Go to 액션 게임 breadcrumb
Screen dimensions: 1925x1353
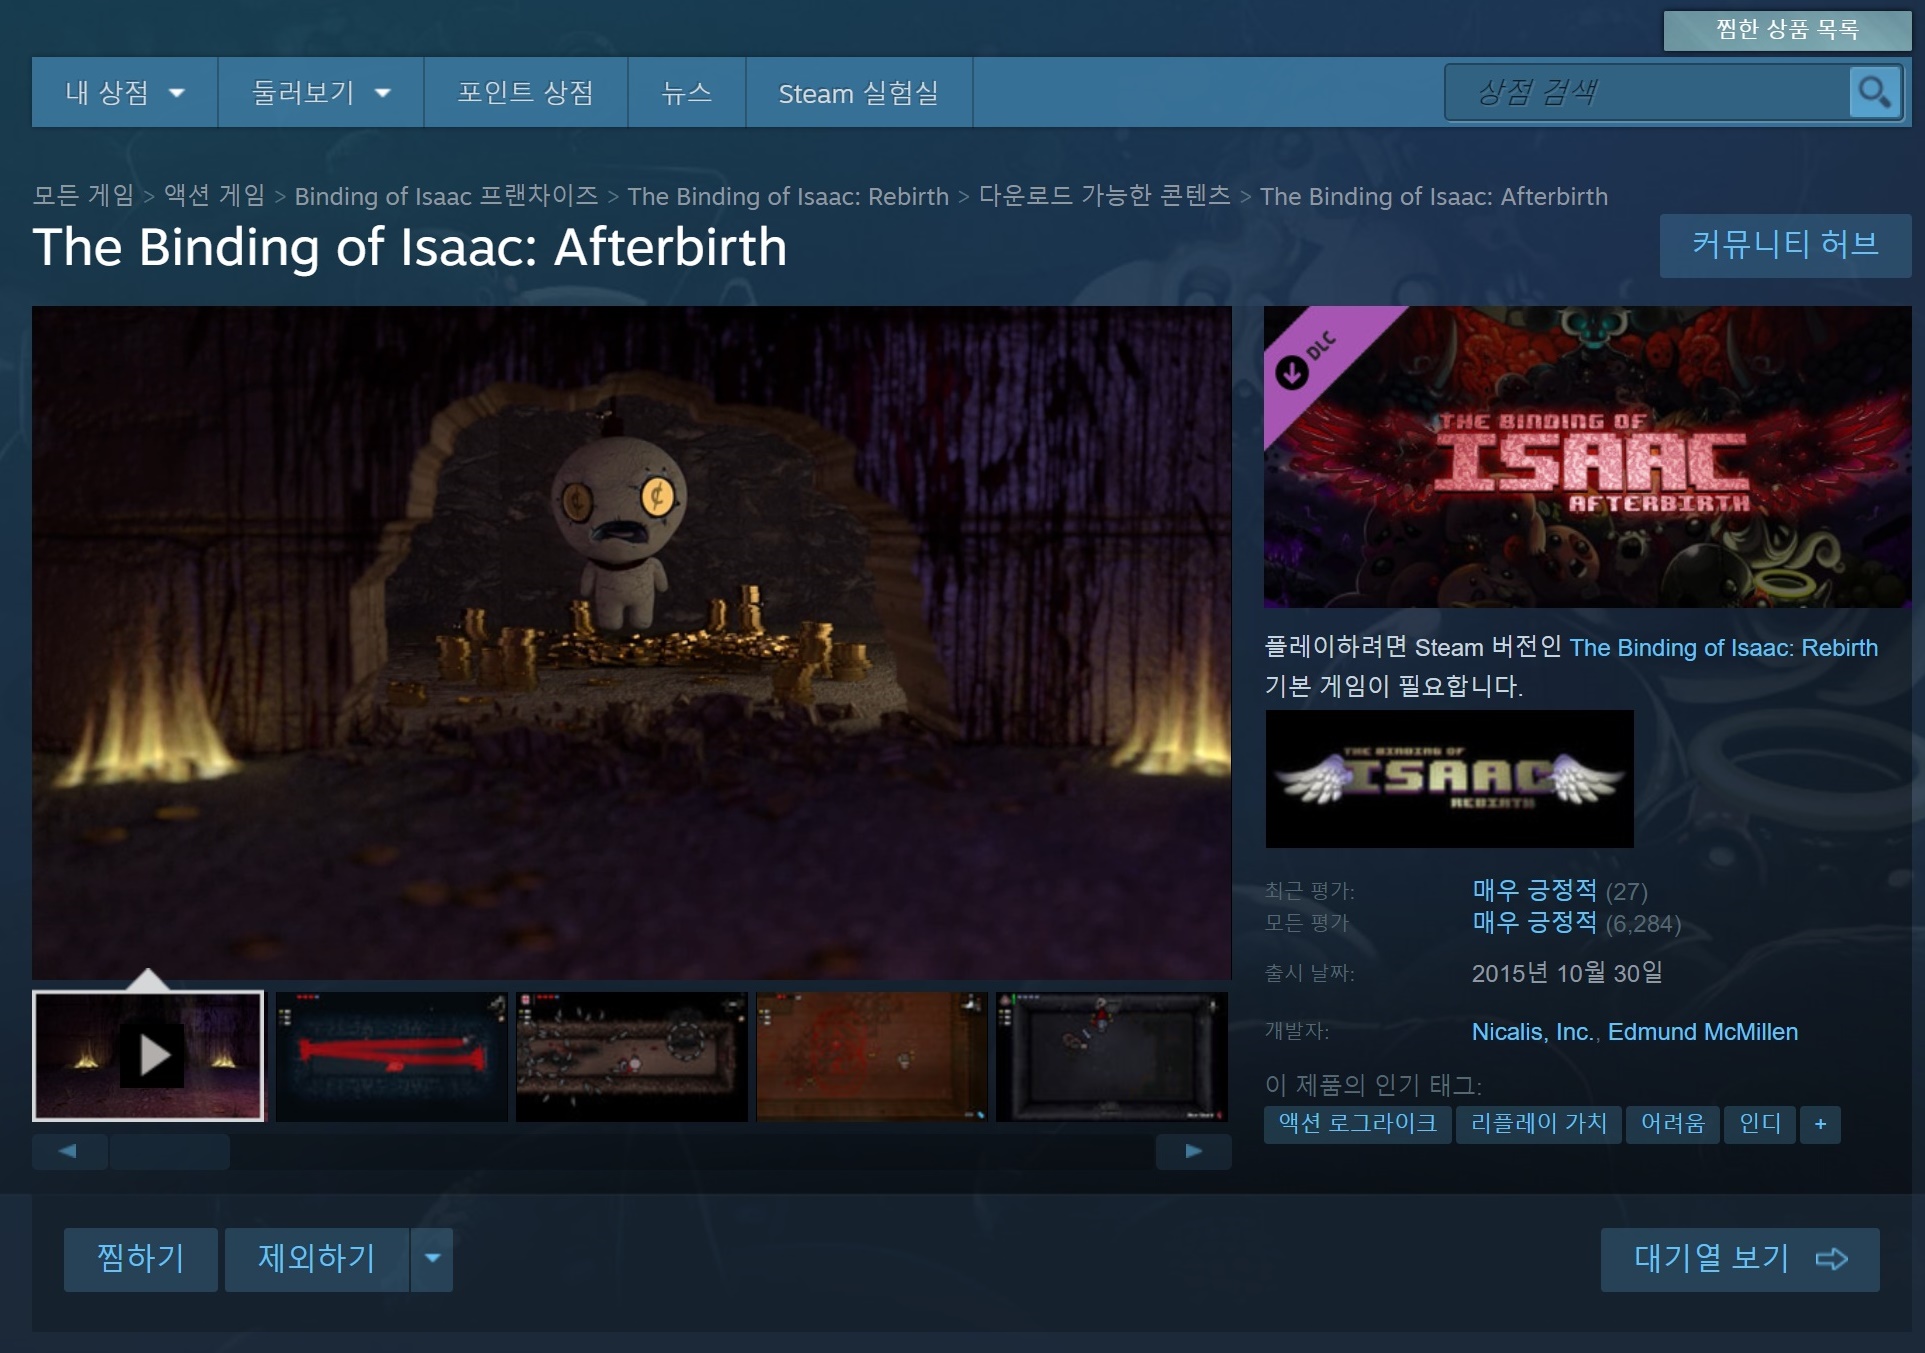click(215, 195)
